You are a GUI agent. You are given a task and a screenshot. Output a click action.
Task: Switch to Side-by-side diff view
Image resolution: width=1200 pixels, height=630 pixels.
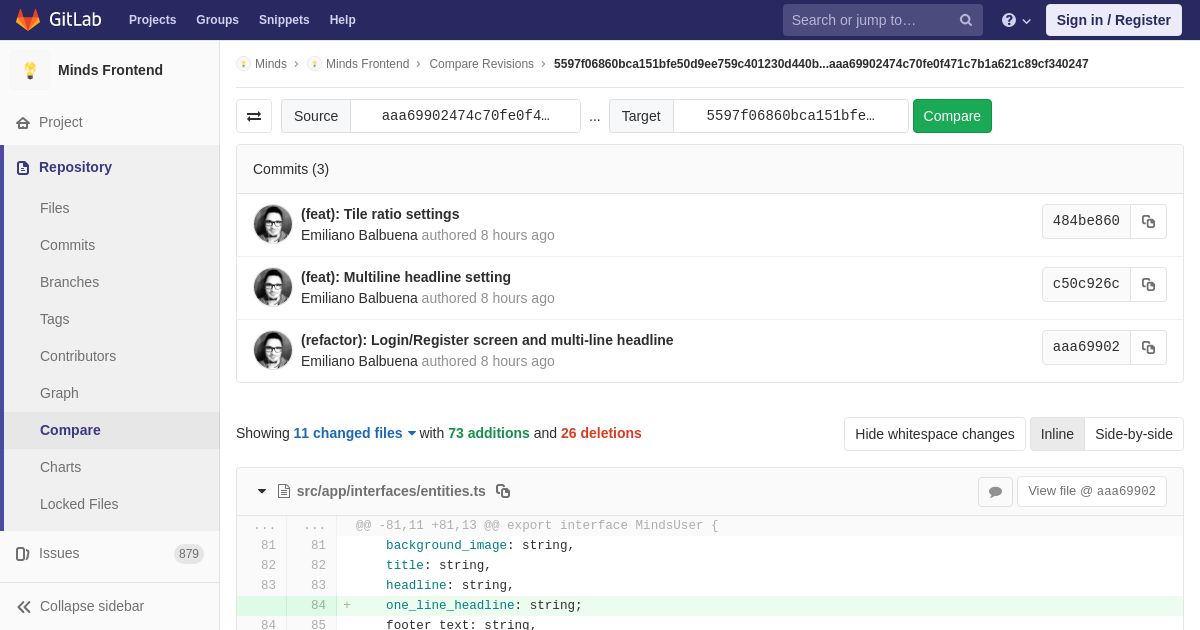tap(1133, 434)
